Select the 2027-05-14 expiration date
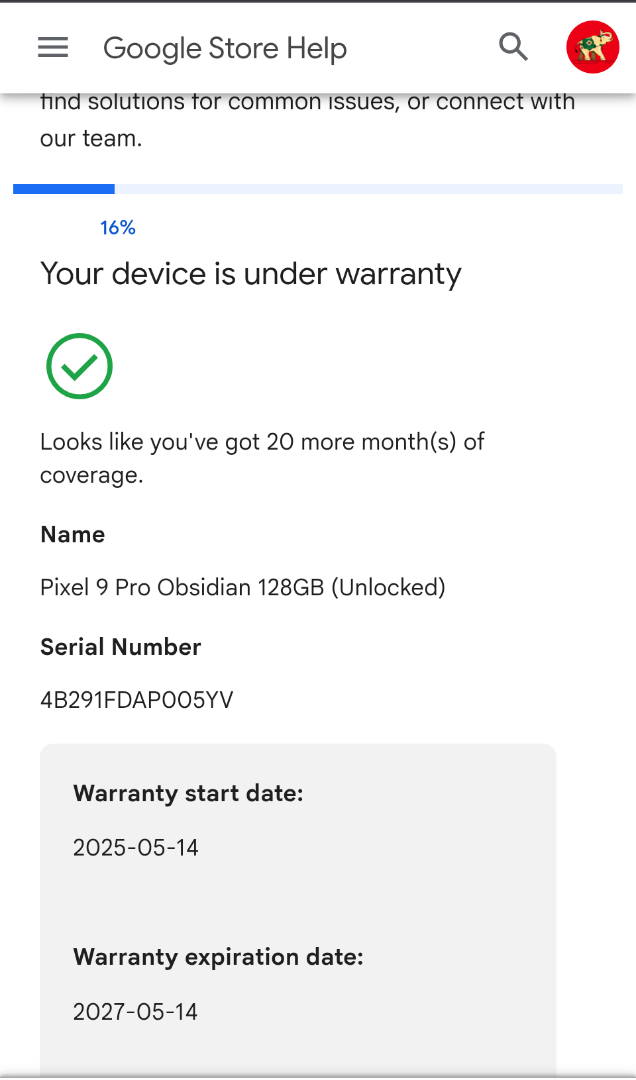The width and height of the screenshot is (636, 1080). coord(136,1012)
